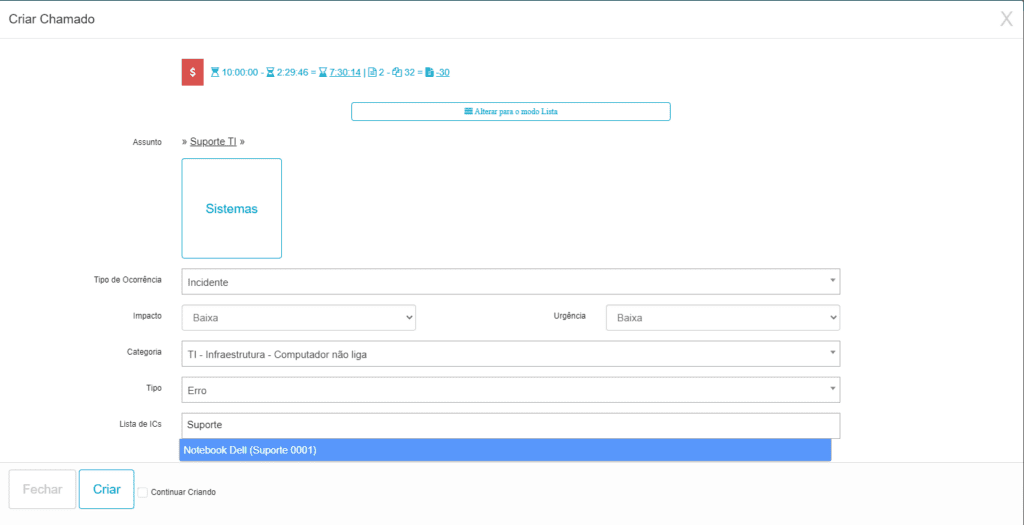
Task: Choose Notebook Dell (Suporte 0001) suggestion
Action: click(505, 450)
